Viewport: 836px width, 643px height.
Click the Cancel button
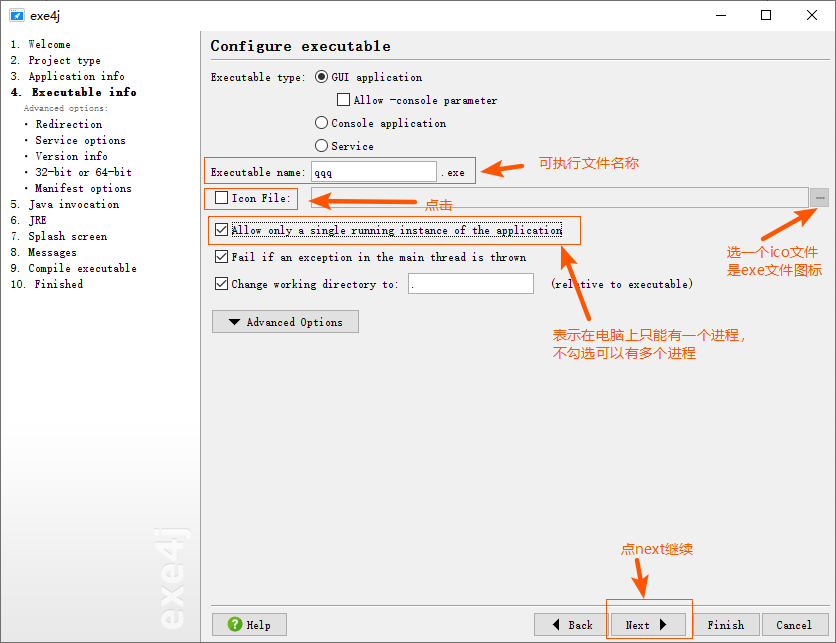pyautogui.click(x=795, y=624)
